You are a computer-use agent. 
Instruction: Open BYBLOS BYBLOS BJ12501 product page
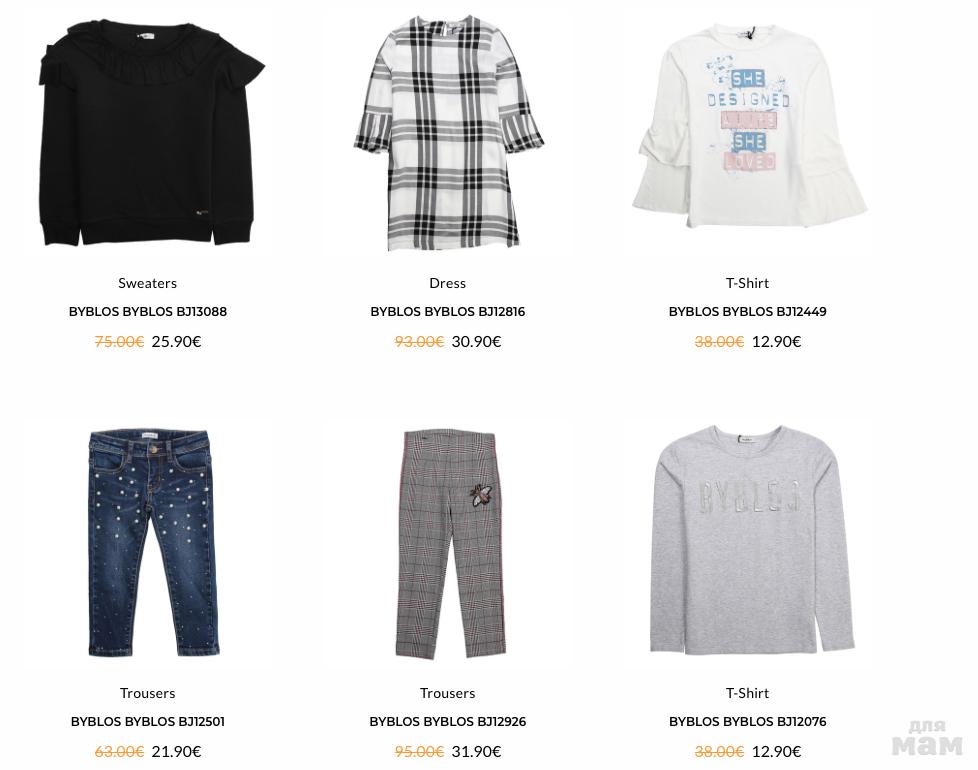coord(148,721)
